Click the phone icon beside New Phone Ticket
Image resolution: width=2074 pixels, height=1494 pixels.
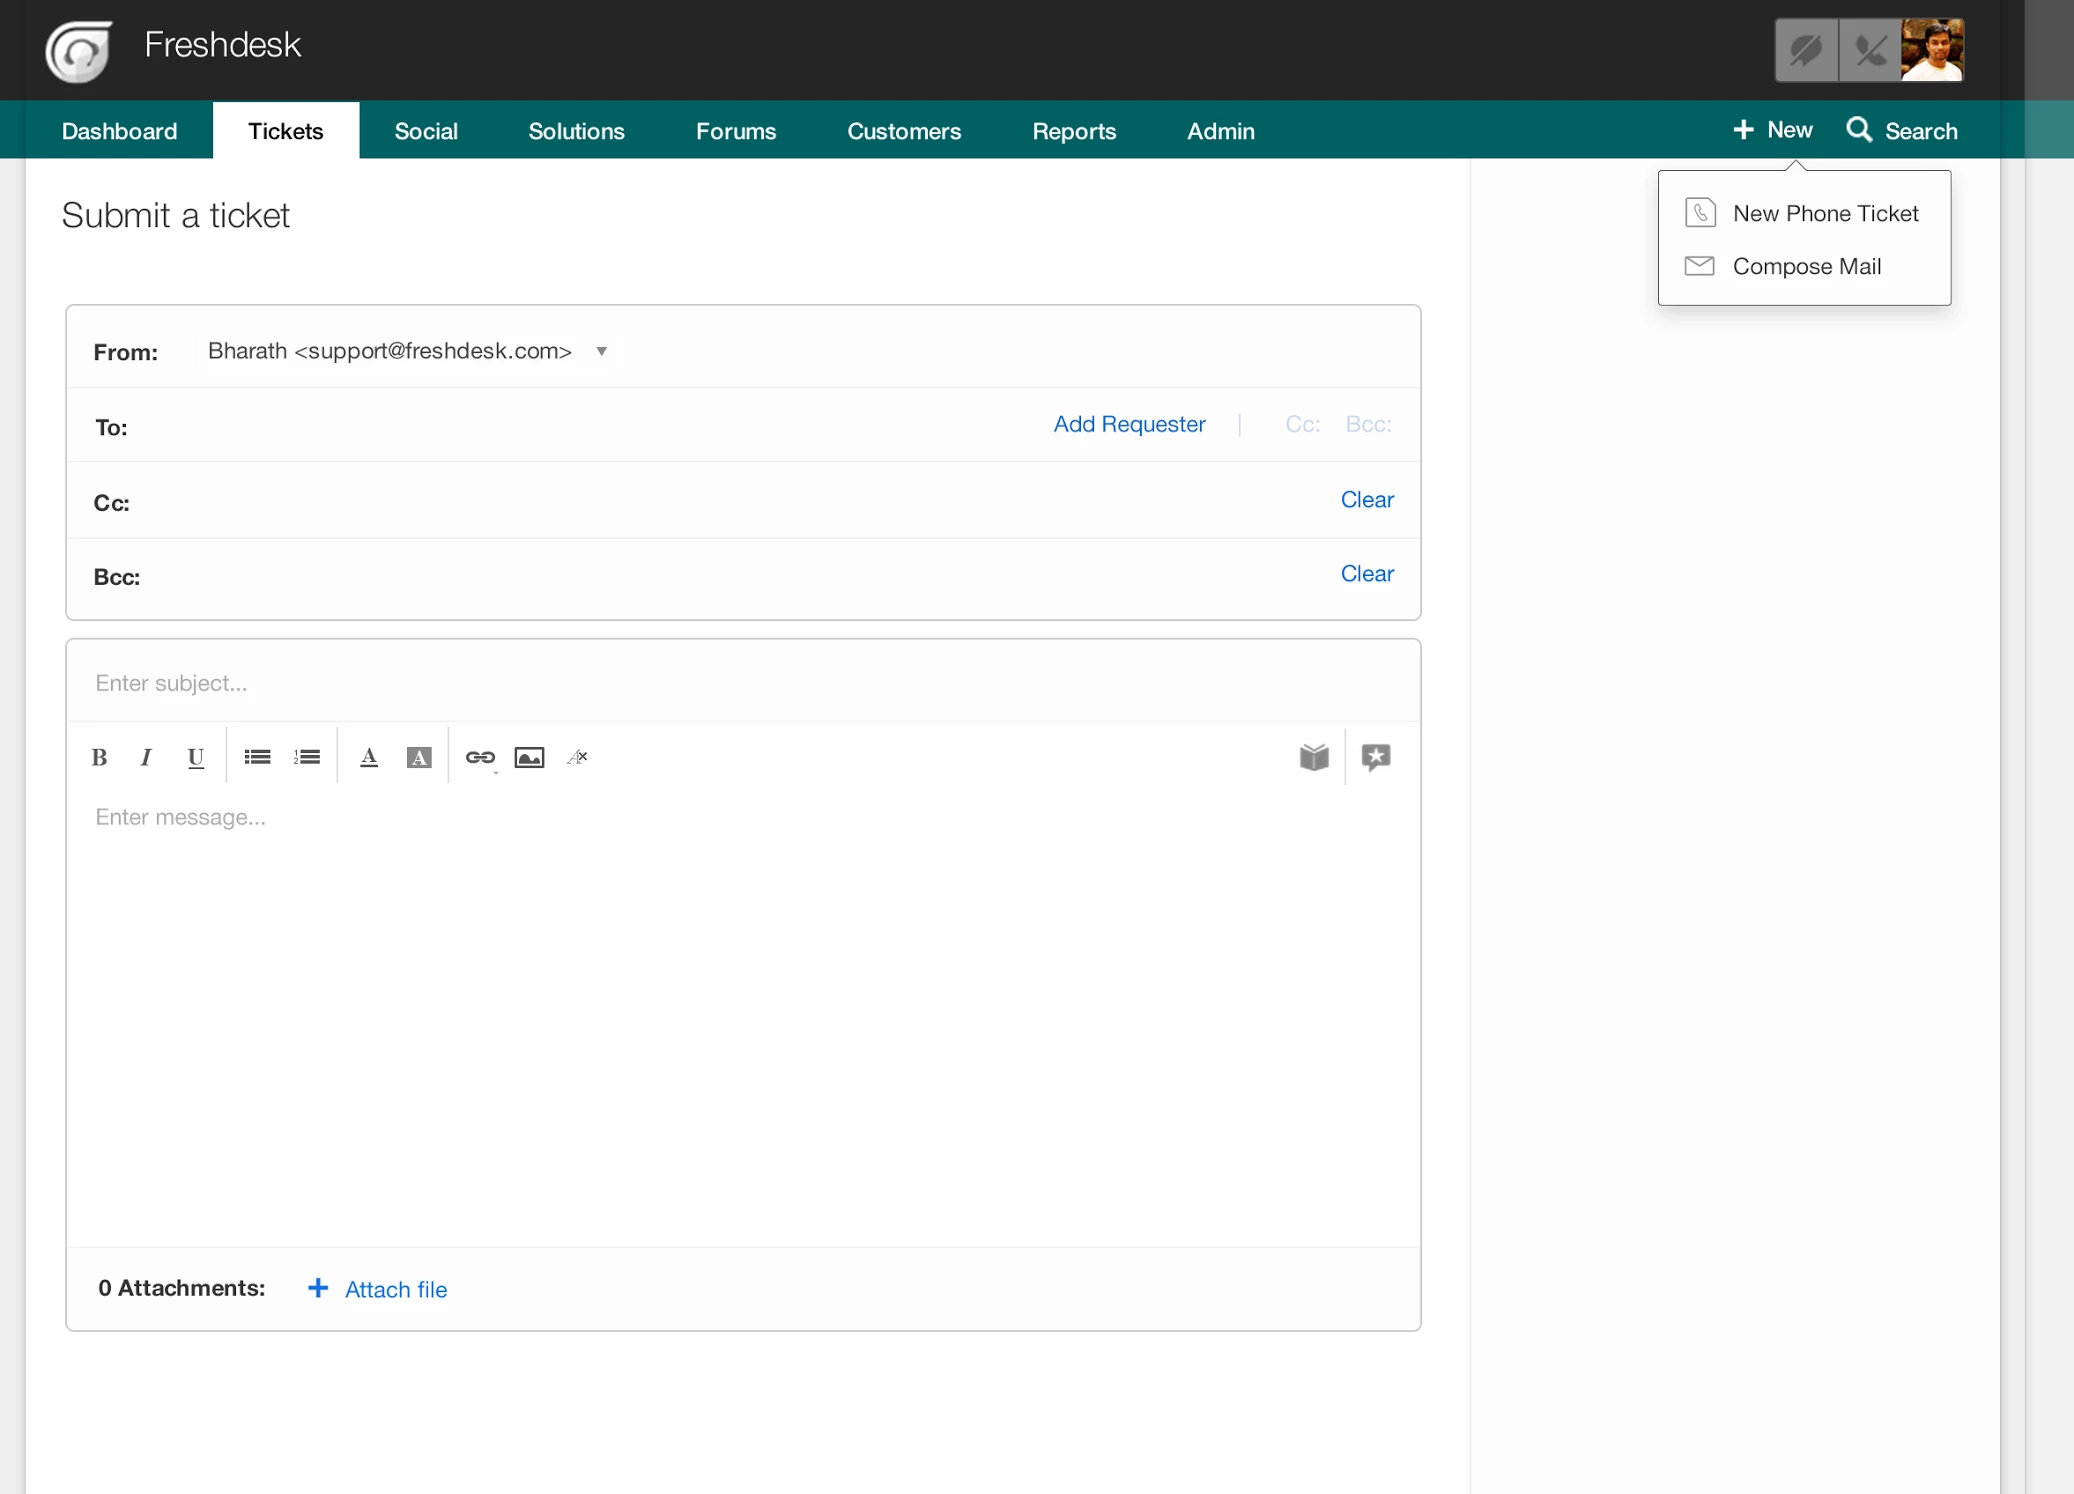click(x=1700, y=213)
